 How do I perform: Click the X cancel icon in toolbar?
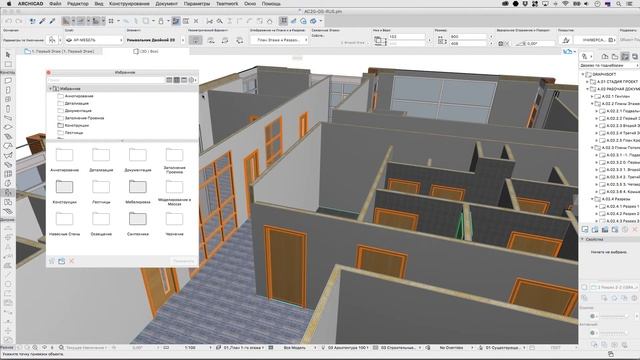[x=196, y=21]
